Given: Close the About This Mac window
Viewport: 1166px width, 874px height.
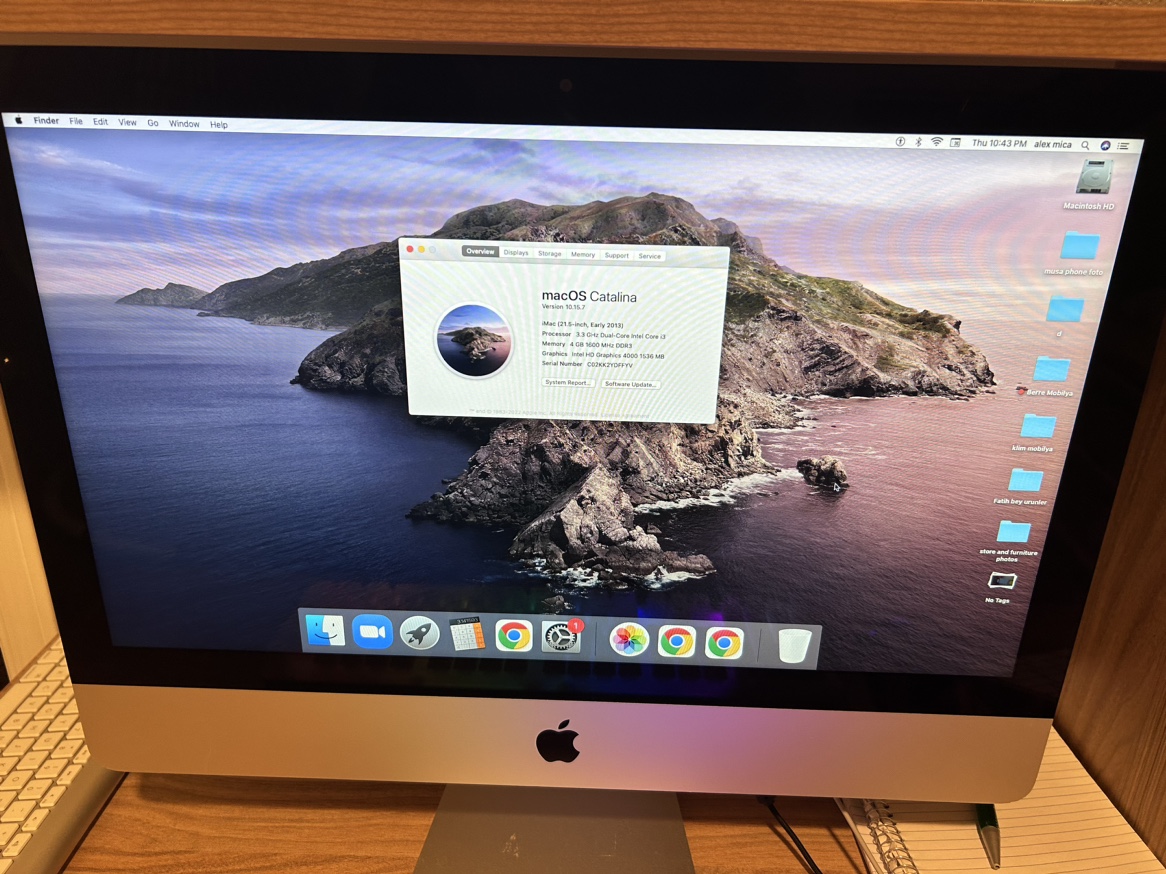Looking at the screenshot, I should [410, 249].
